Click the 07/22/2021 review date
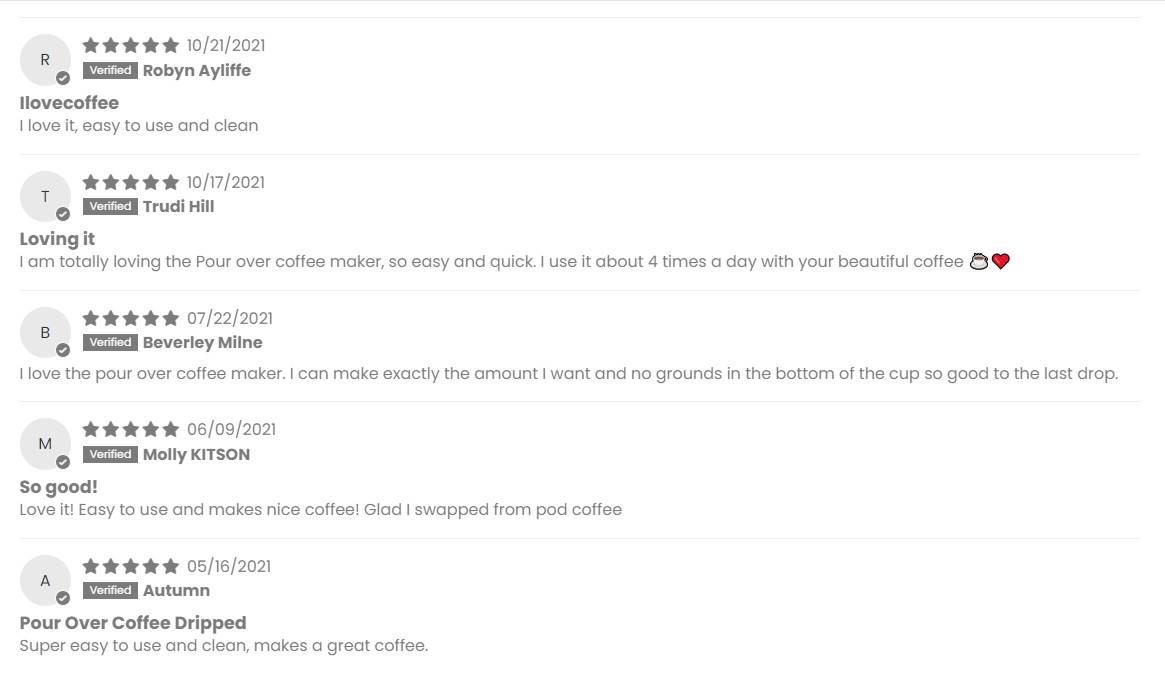 (230, 318)
